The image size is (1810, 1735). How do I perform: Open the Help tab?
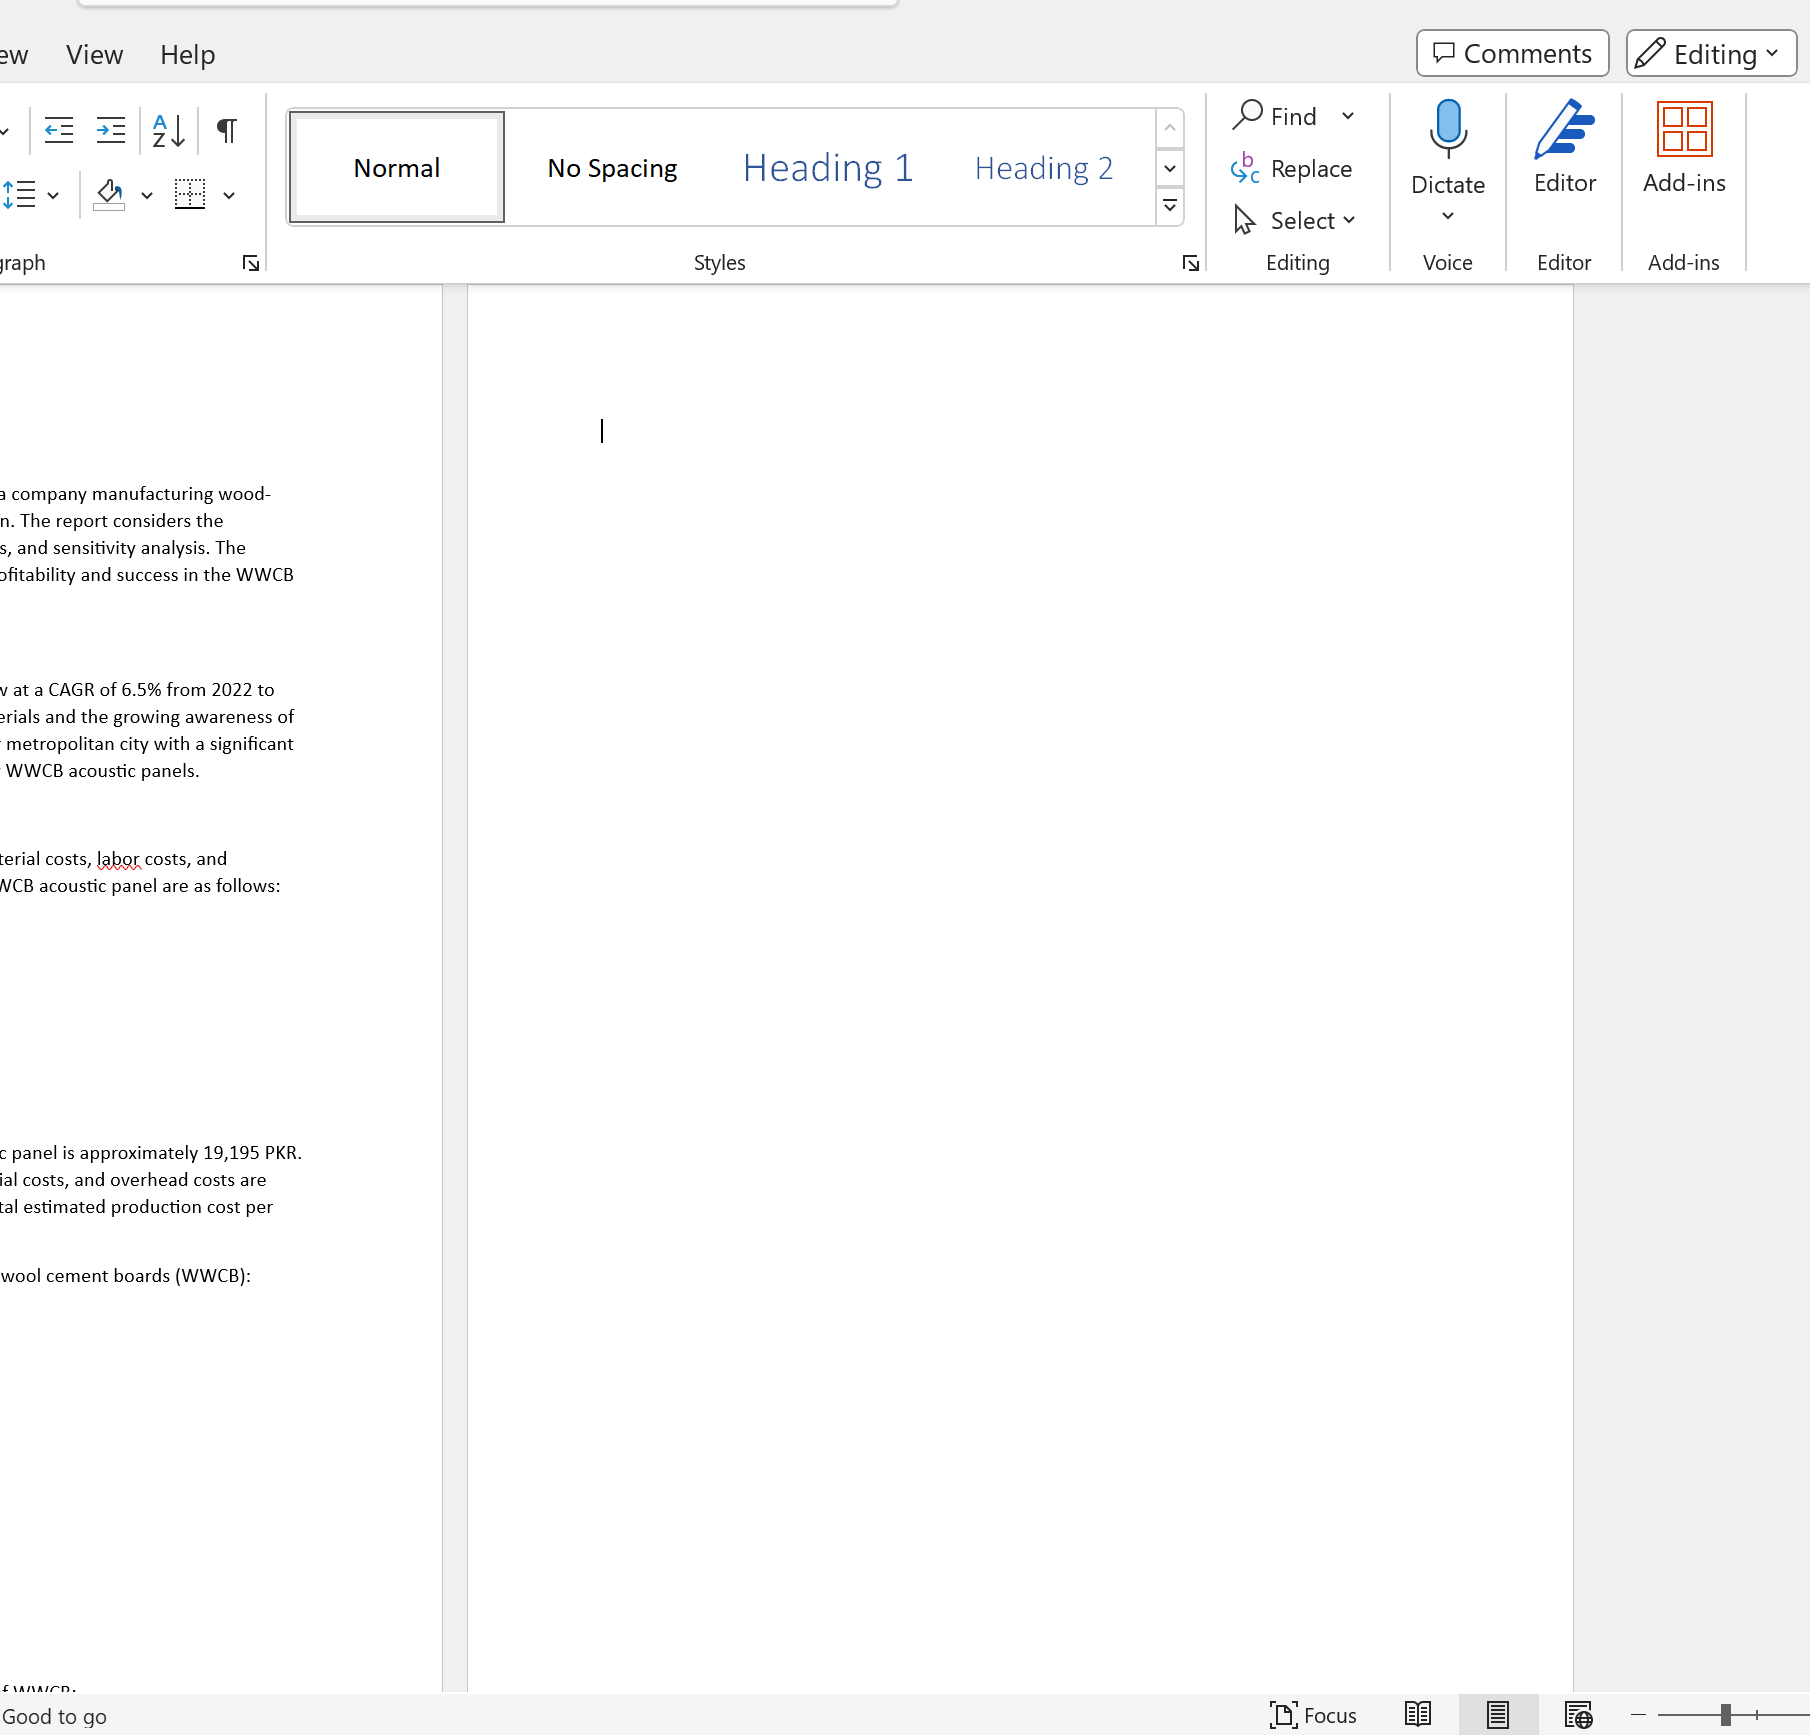pos(187,55)
